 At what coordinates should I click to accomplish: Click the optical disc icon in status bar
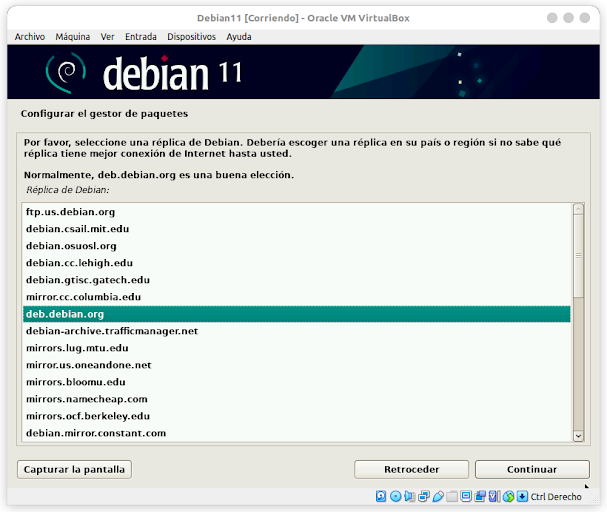(x=396, y=496)
